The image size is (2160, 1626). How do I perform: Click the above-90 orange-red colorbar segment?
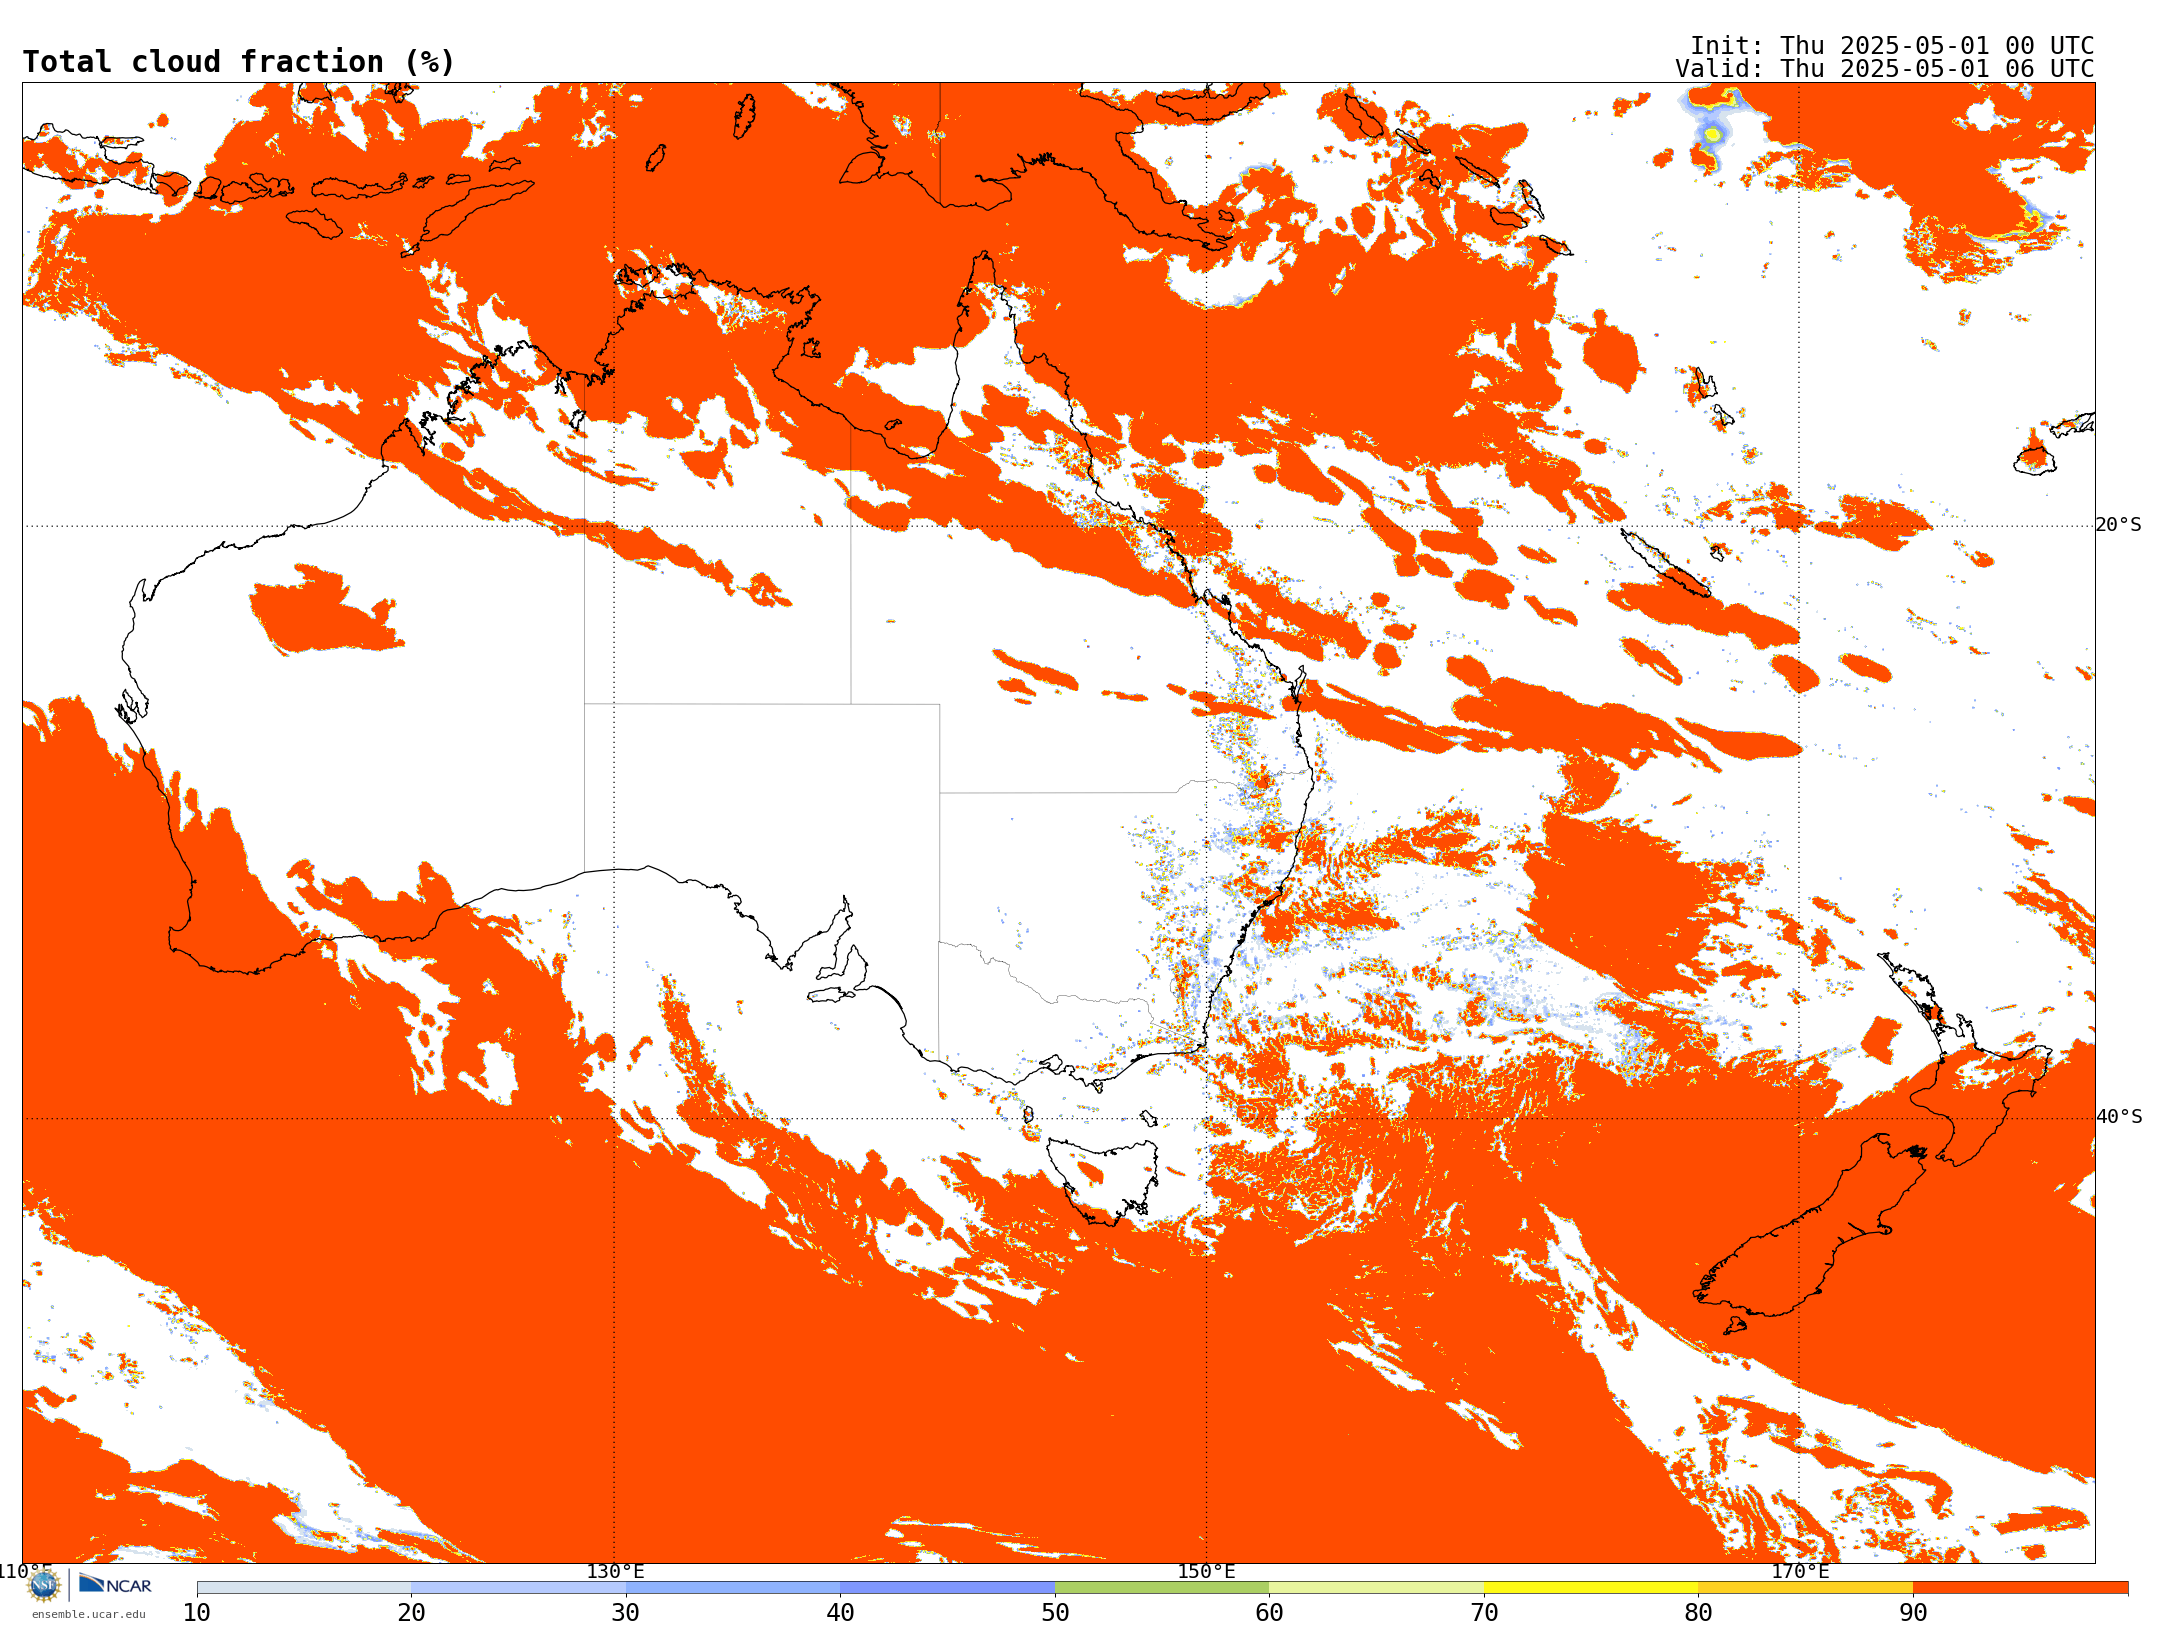tap(2021, 1588)
